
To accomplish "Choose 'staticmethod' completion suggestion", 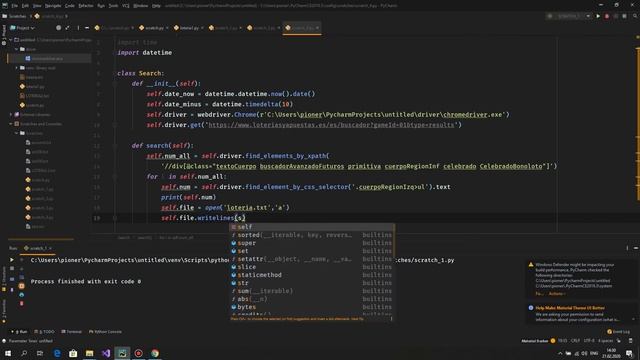I will (312, 275).
